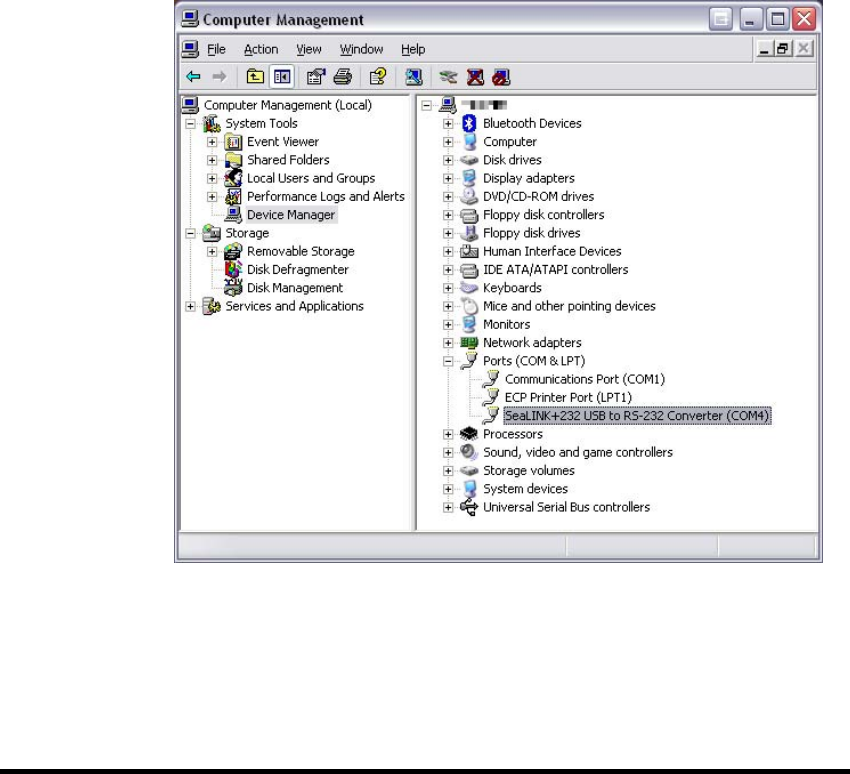
Task: Open the View menu
Action: point(308,49)
